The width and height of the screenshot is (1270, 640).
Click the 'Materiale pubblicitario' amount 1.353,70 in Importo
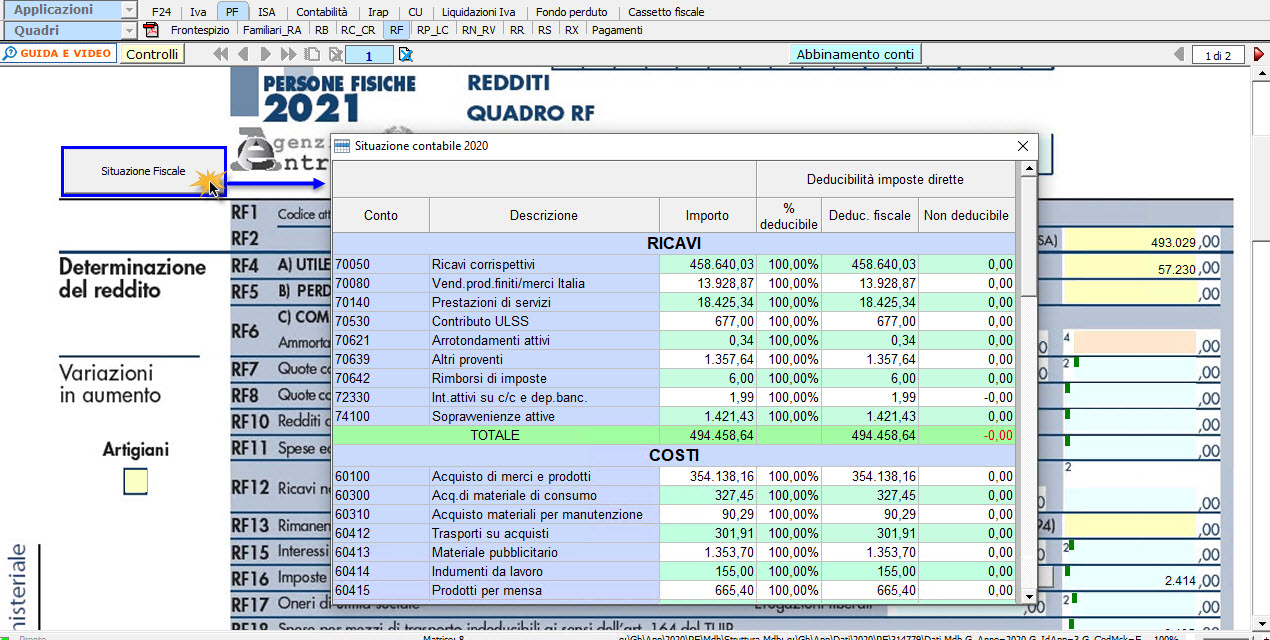click(708, 552)
